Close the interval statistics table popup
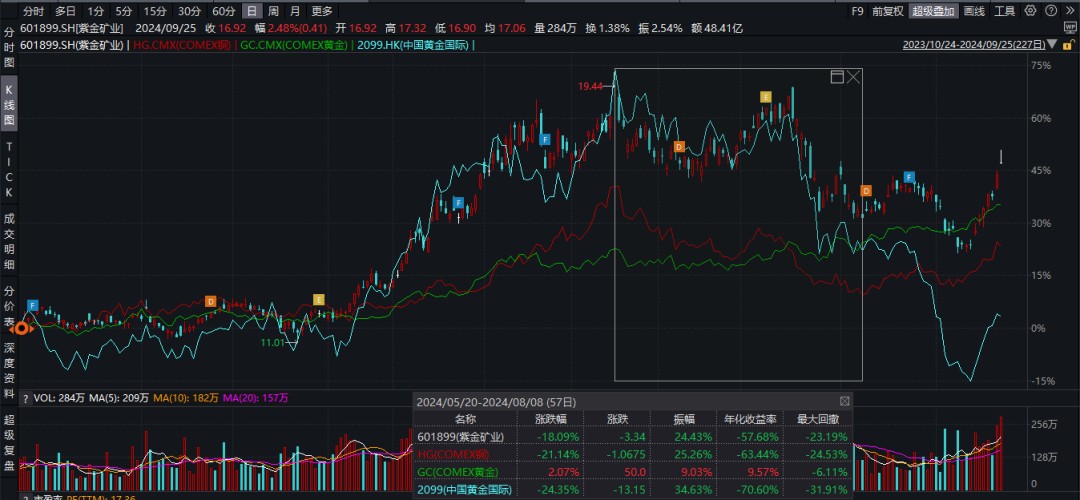This screenshot has width=1080, height=500. pyautogui.click(x=845, y=401)
